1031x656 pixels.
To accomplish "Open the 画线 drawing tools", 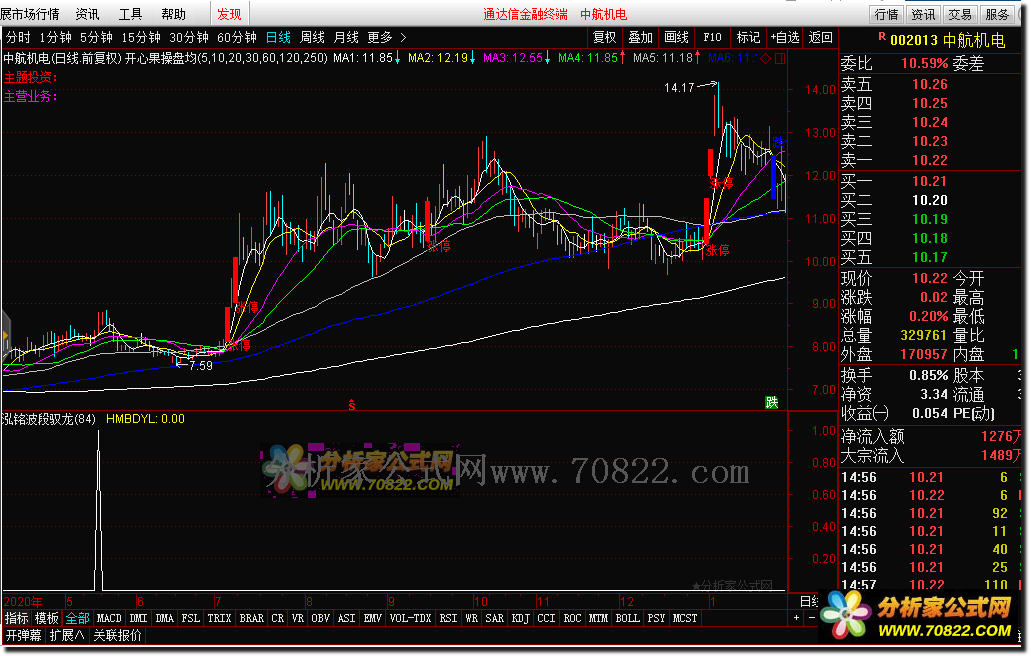I will (x=676, y=37).
